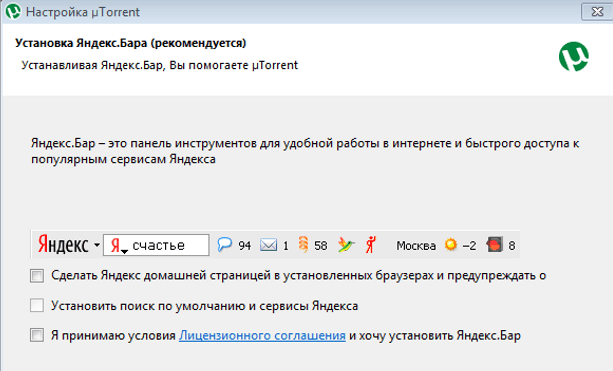Click the traffic light icon near 8
613x371 pixels.
coord(495,245)
